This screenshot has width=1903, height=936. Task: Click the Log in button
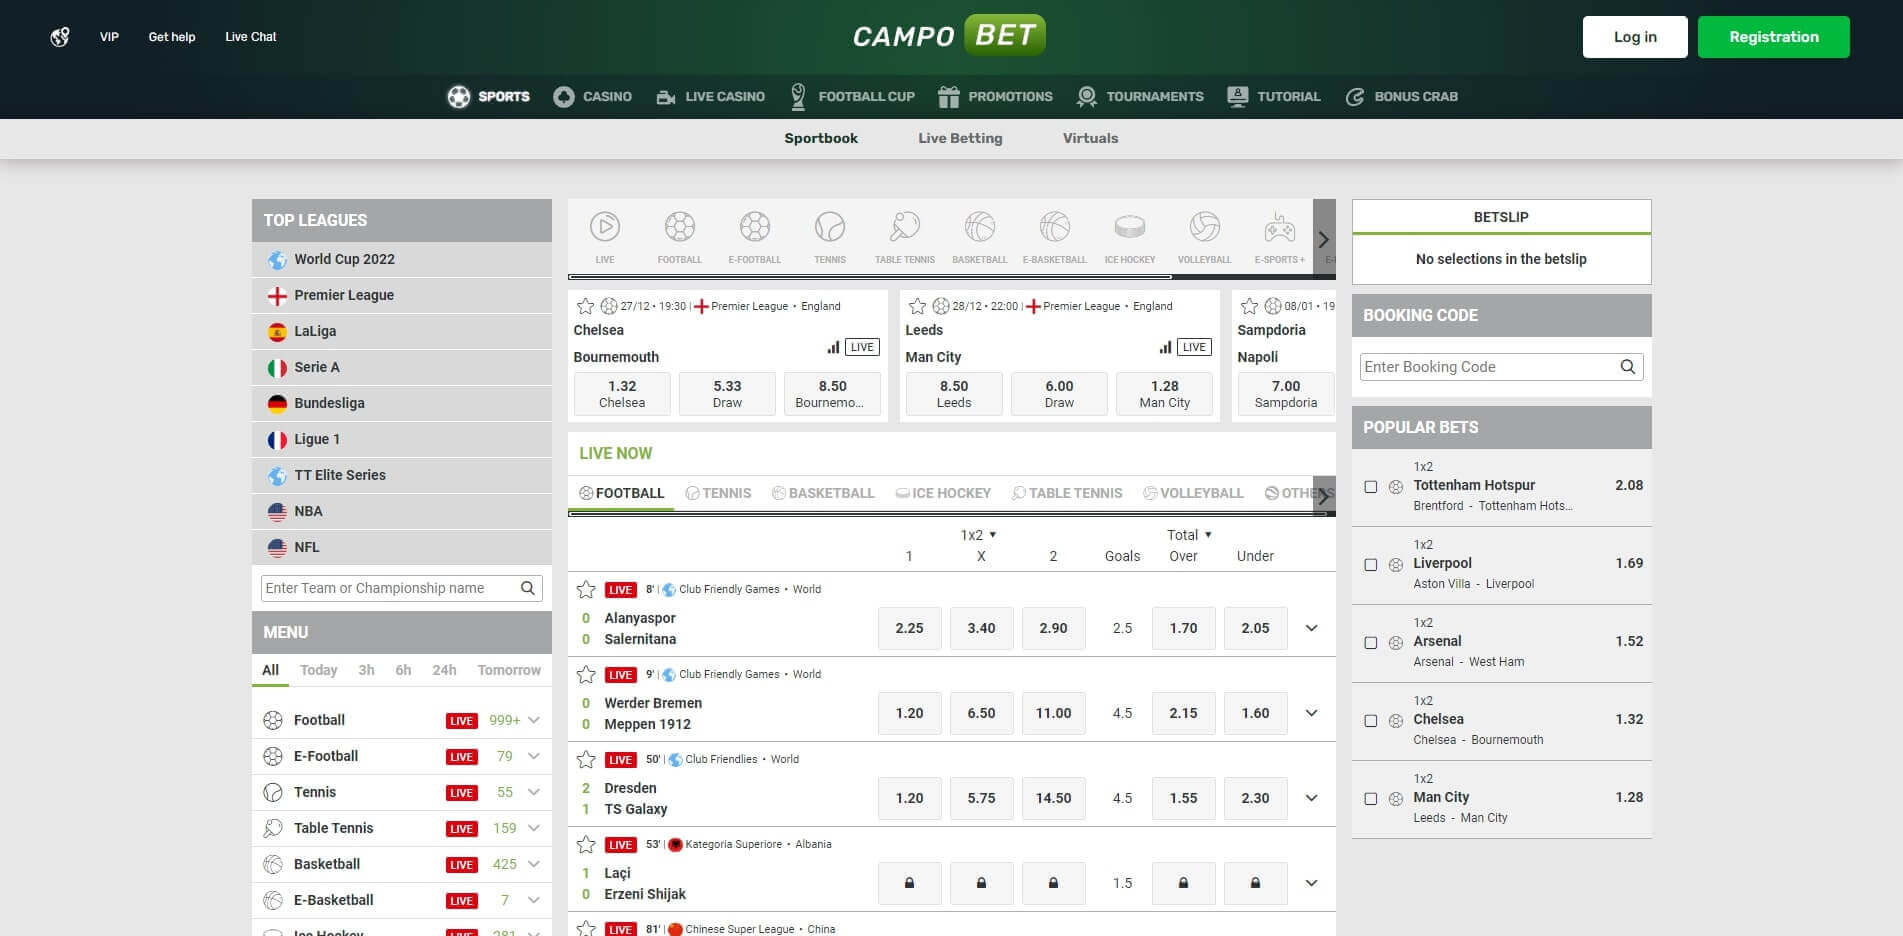1635,37
